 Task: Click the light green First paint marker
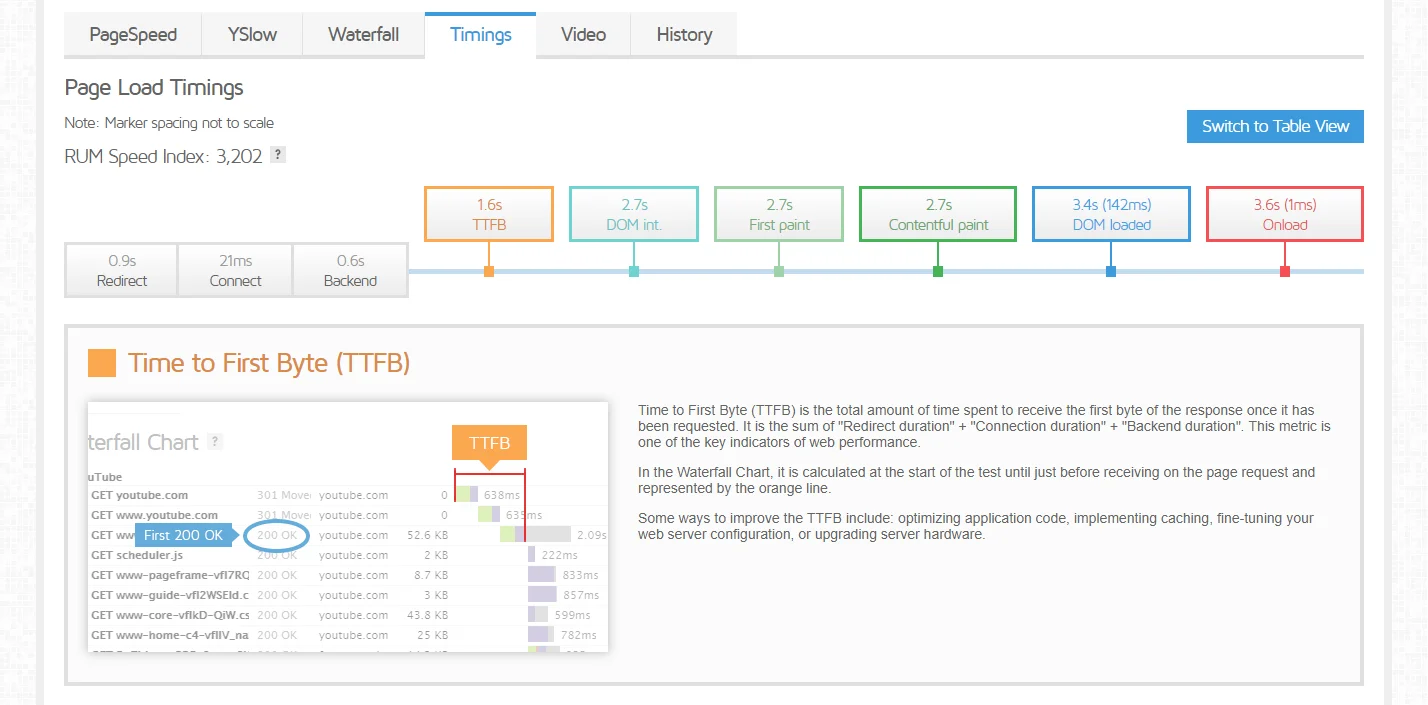click(779, 271)
